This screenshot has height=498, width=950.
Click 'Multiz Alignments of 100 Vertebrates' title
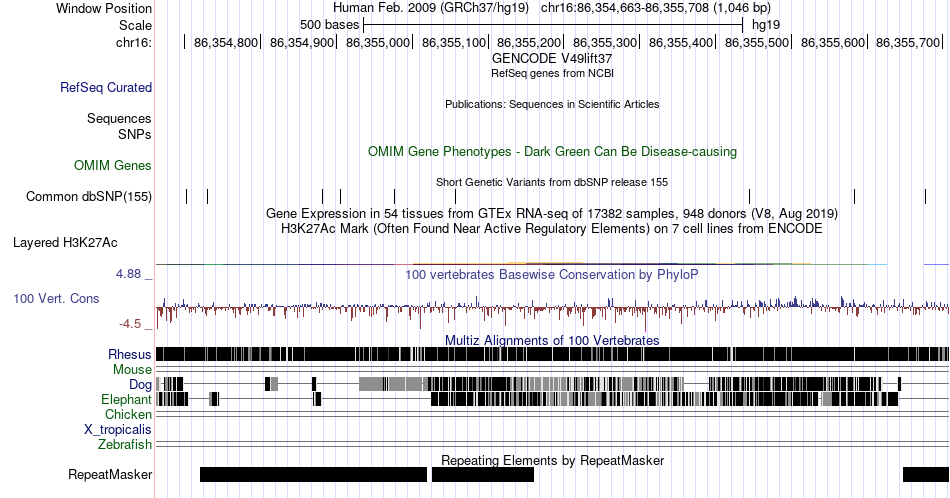tap(552, 340)
